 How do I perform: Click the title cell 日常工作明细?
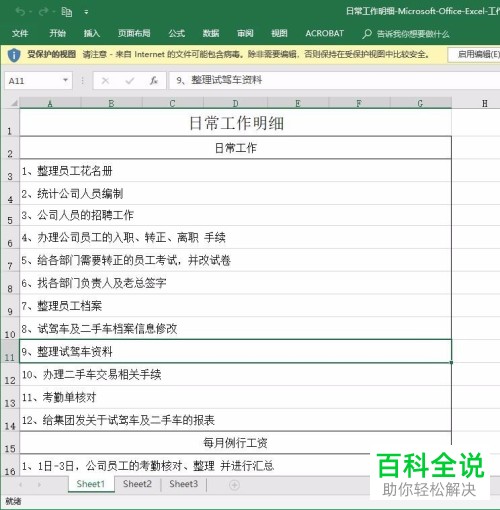pyautogui.click(x=235, y=123)
